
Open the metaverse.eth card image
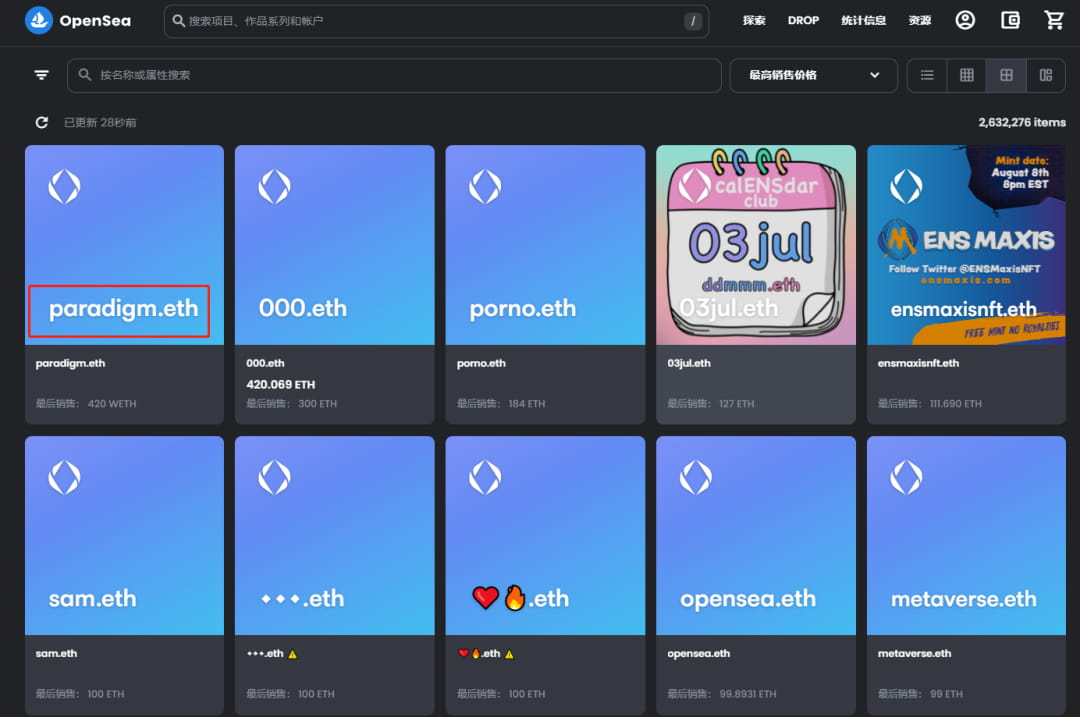pyautogui.click(x=966, y=535)
